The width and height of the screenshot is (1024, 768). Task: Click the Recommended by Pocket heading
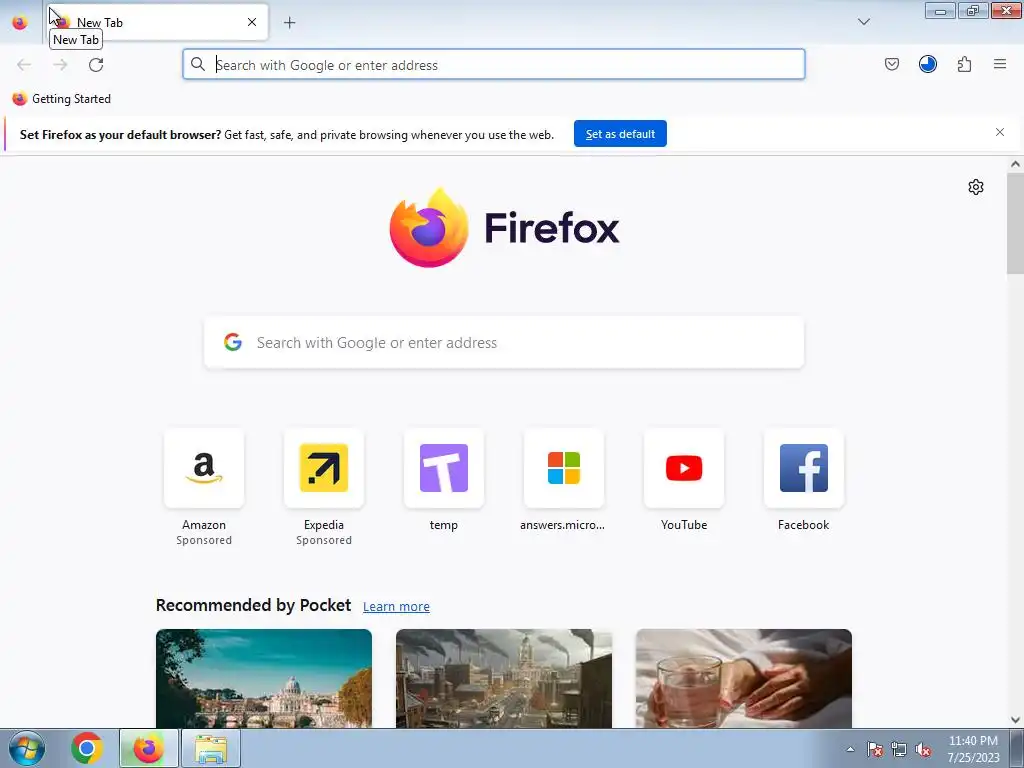click(253, 605)
